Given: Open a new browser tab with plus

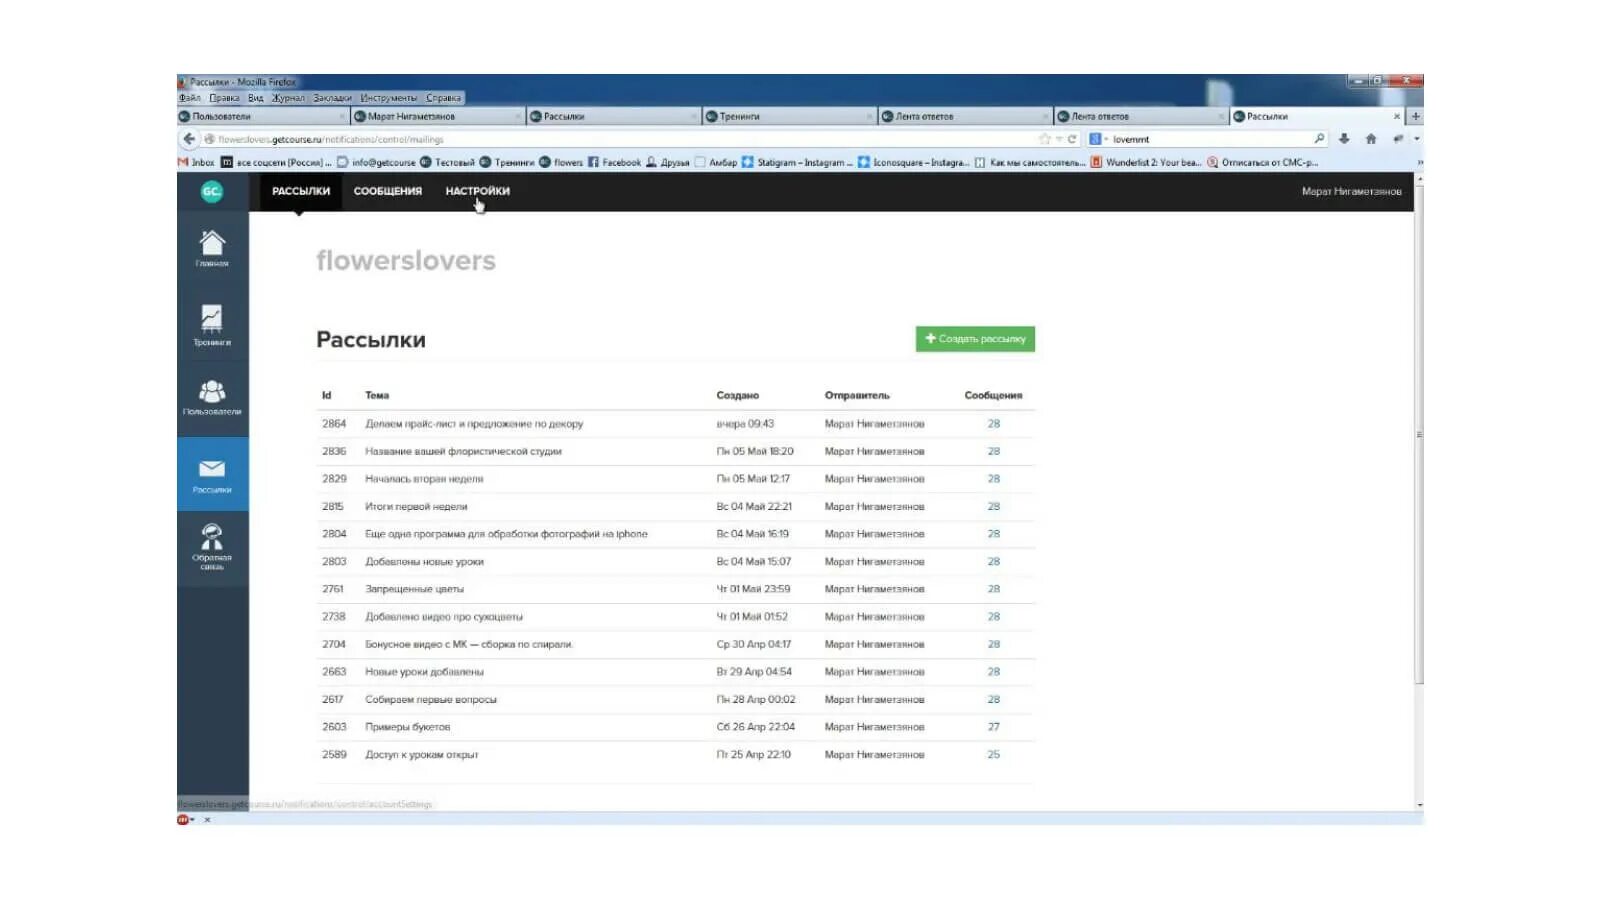Looking at the screenshot, I should 1415,116.
